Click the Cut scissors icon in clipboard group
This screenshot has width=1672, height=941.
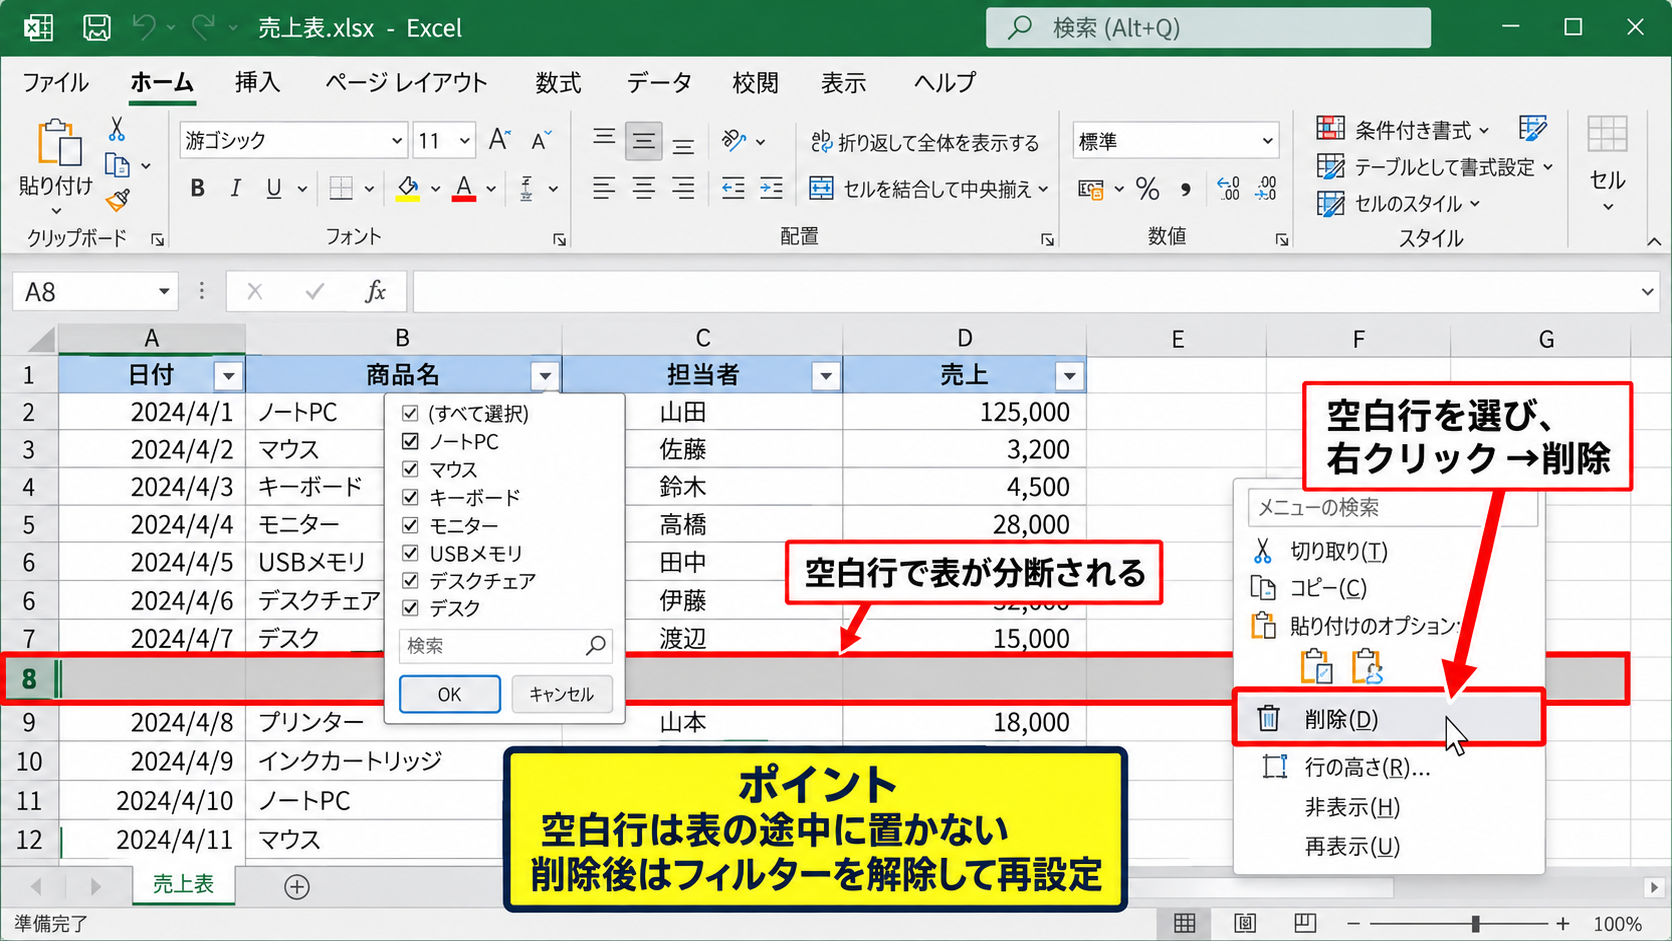[117, 130]
